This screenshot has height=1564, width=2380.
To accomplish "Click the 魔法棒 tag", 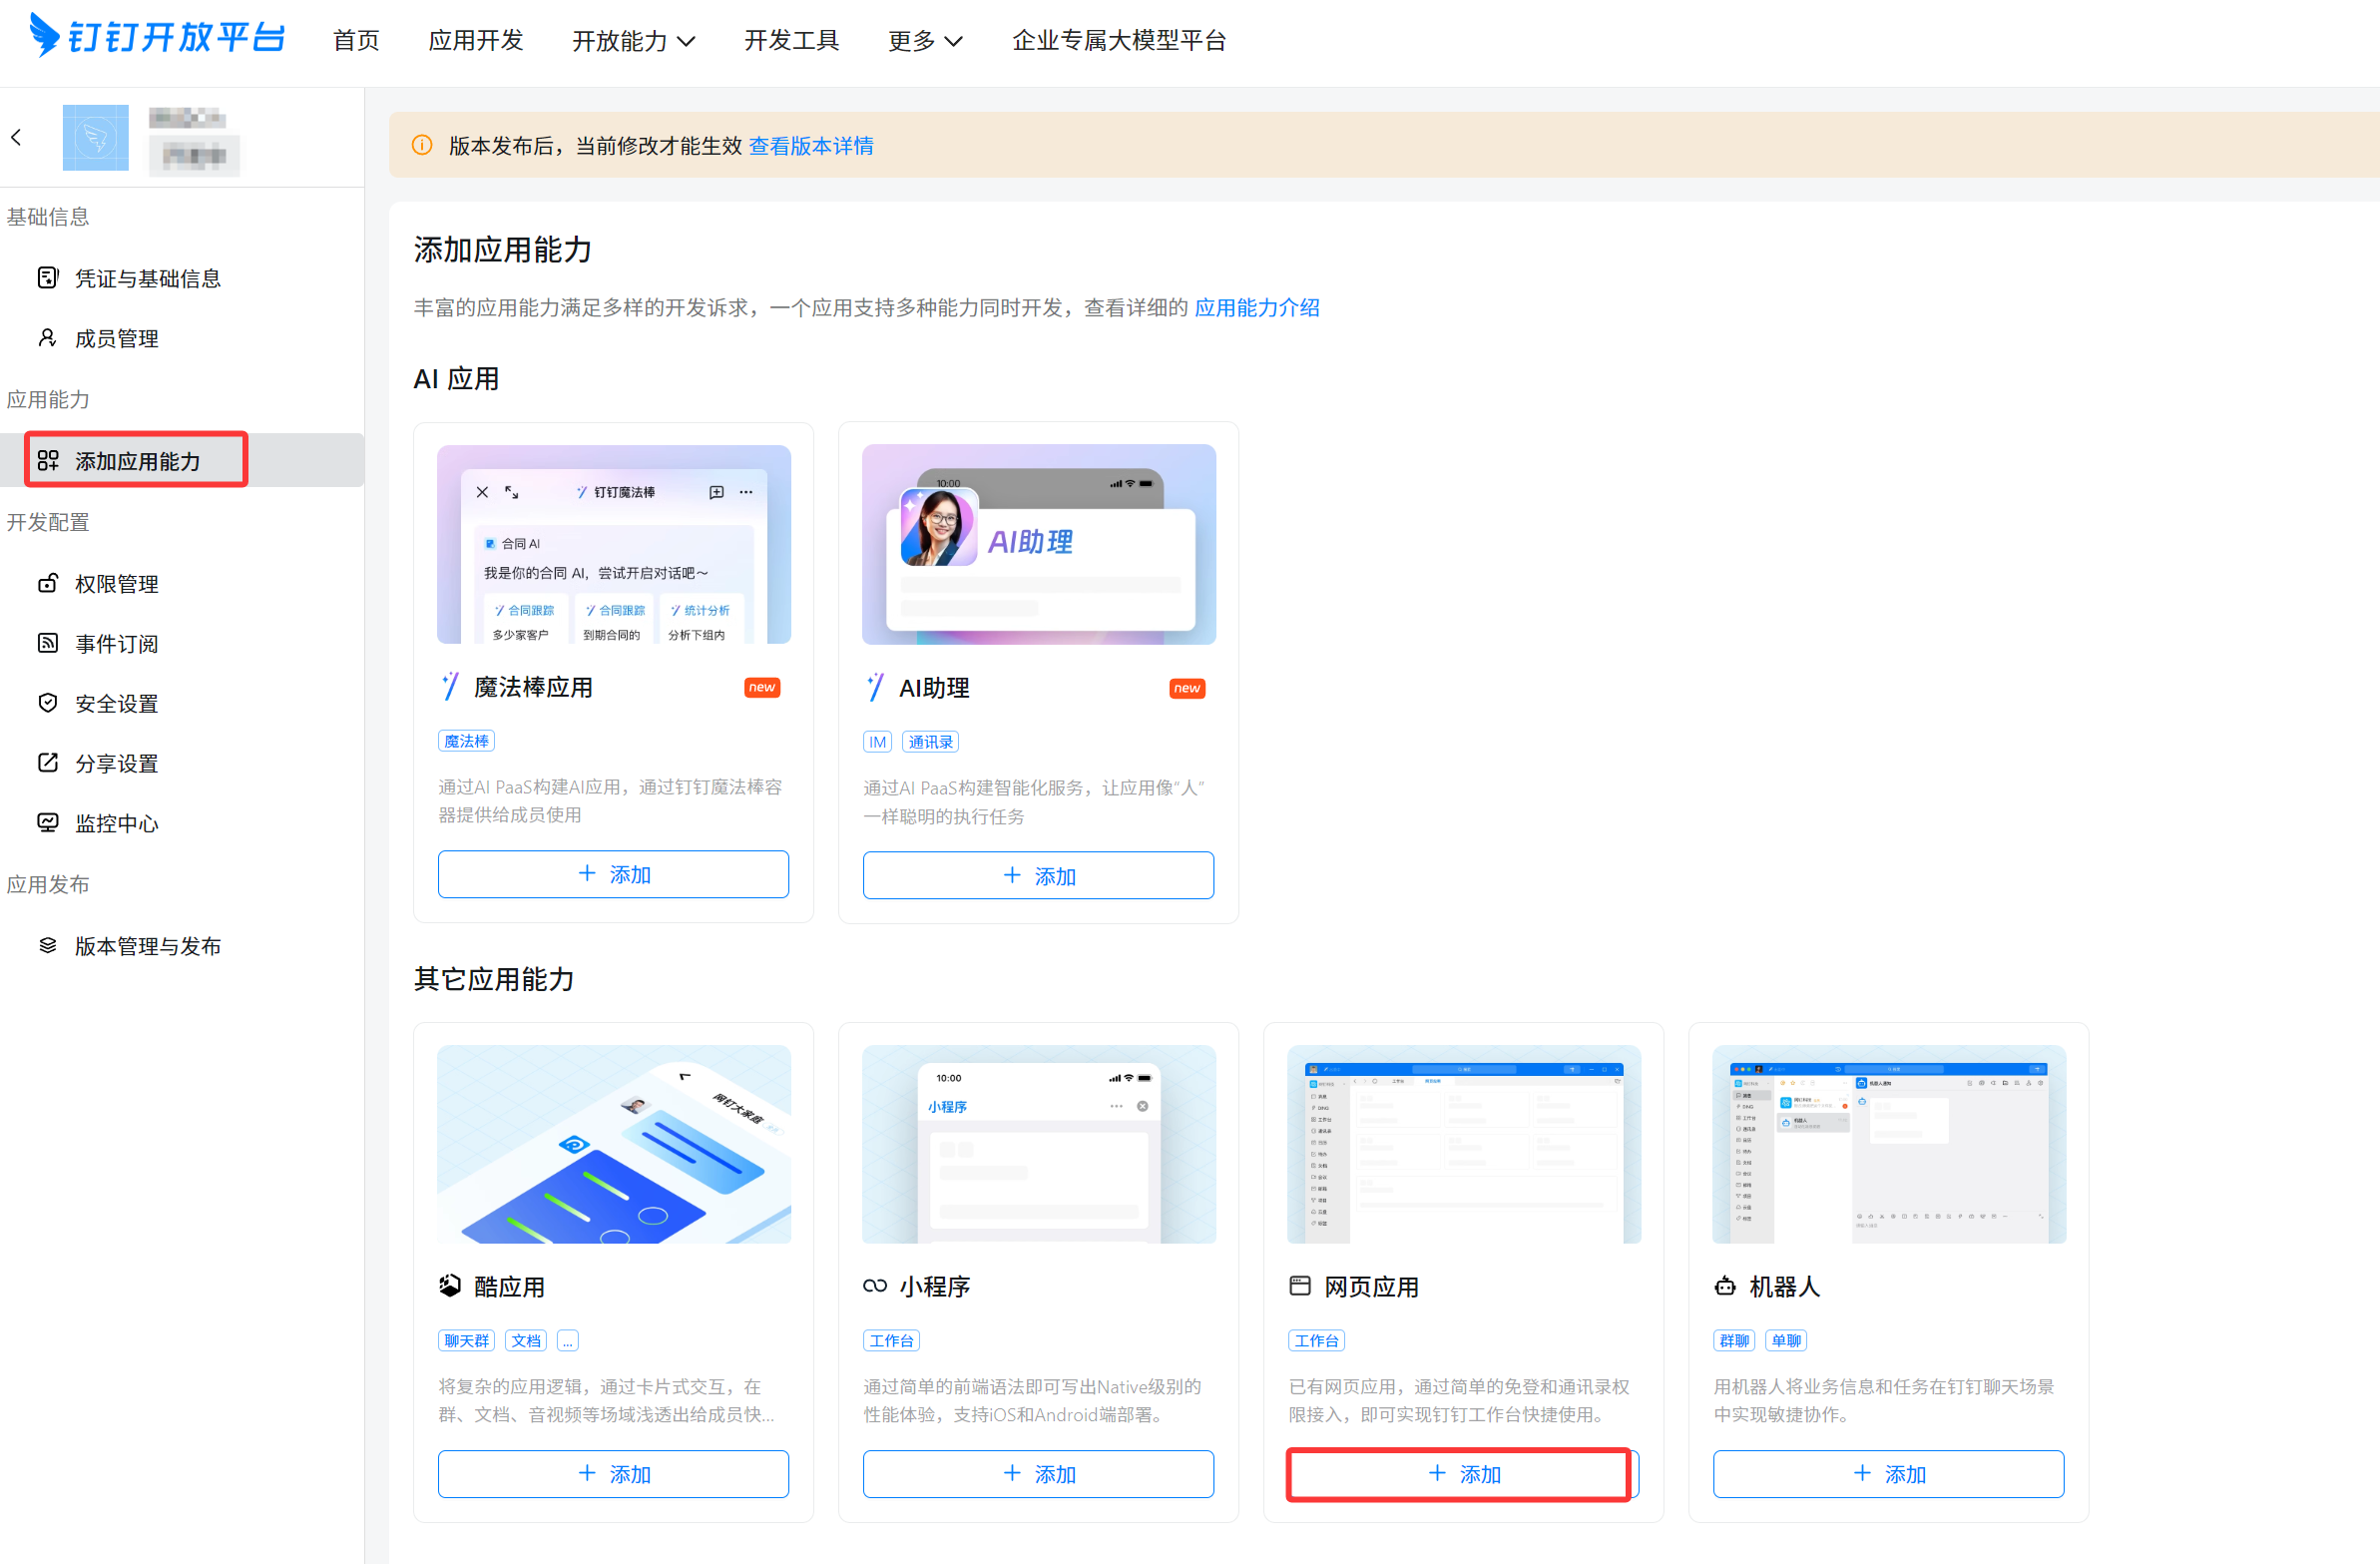I will coord(466,741).
